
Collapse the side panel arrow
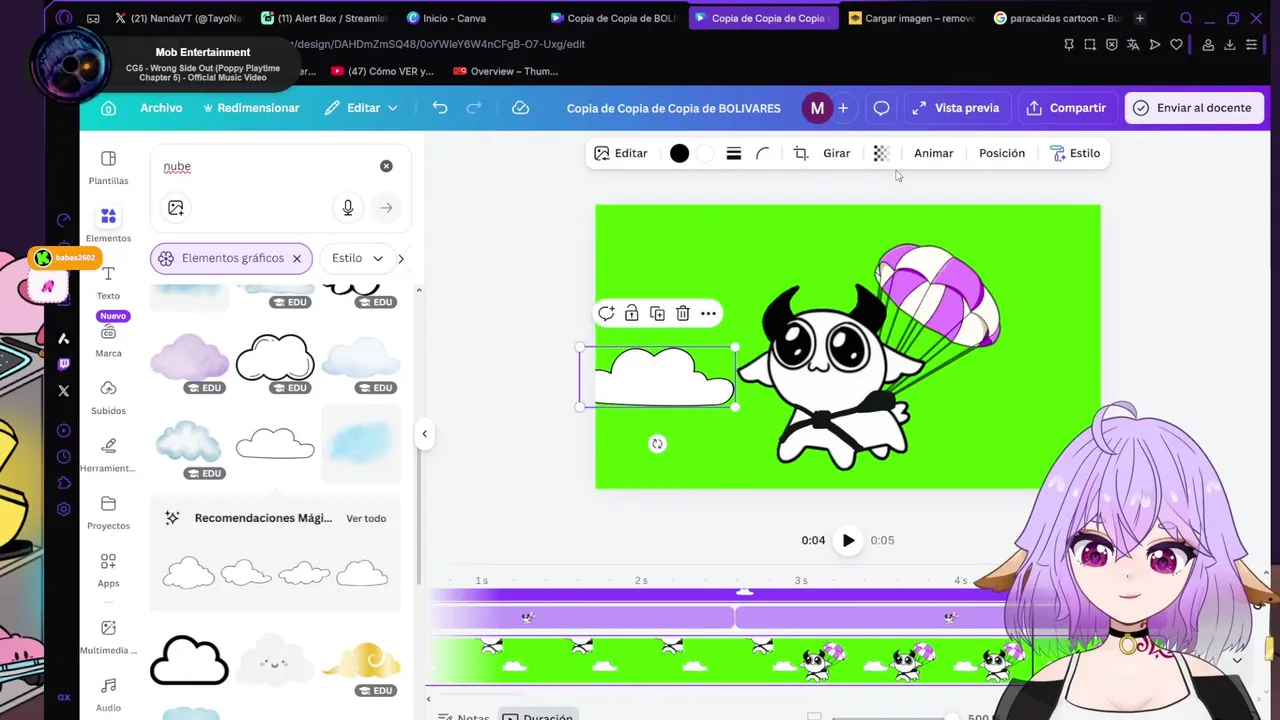tap(424, 434)
